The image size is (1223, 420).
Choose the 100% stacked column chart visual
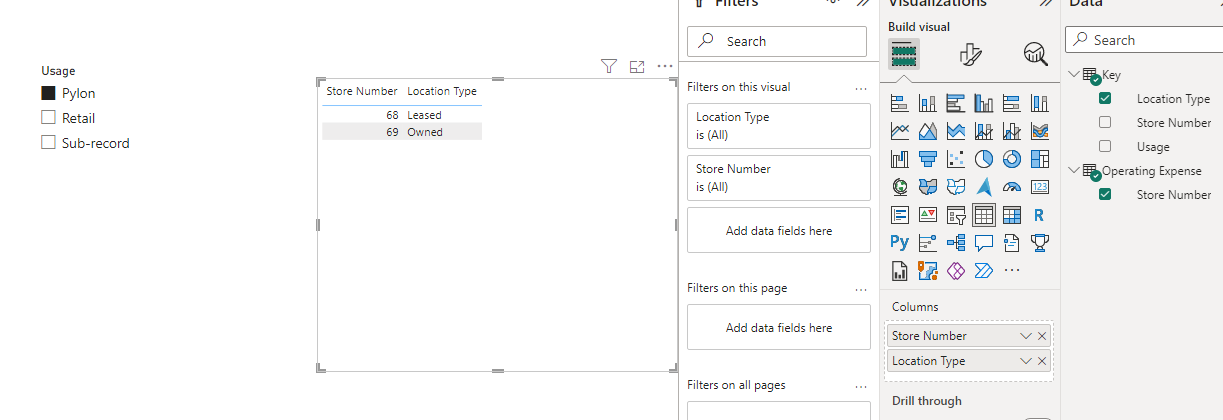pyautogui.click(x=1039, y=103)
